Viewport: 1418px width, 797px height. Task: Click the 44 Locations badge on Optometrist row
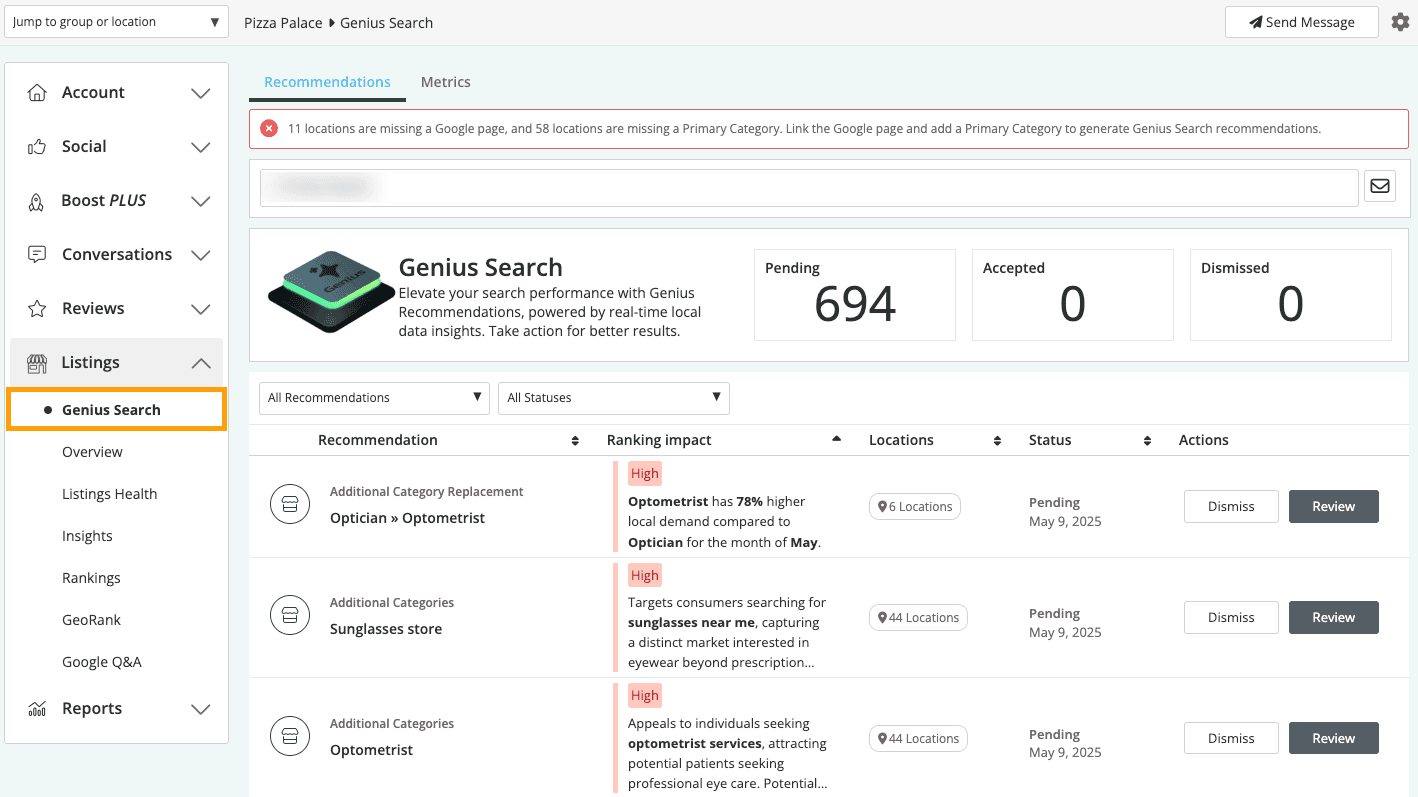[x=917, y=738]
